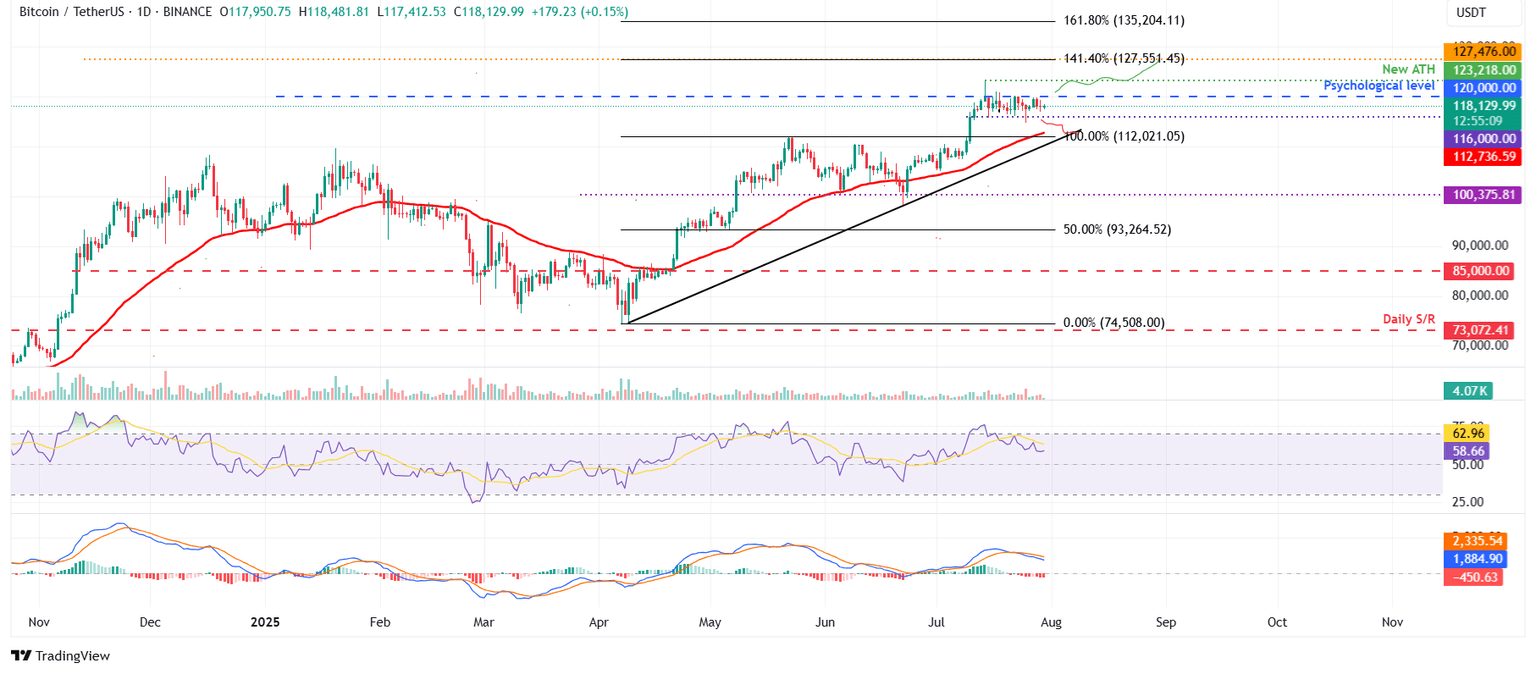
Task: Click the purple 100,375.81 price label
Action: point(1483,195)
